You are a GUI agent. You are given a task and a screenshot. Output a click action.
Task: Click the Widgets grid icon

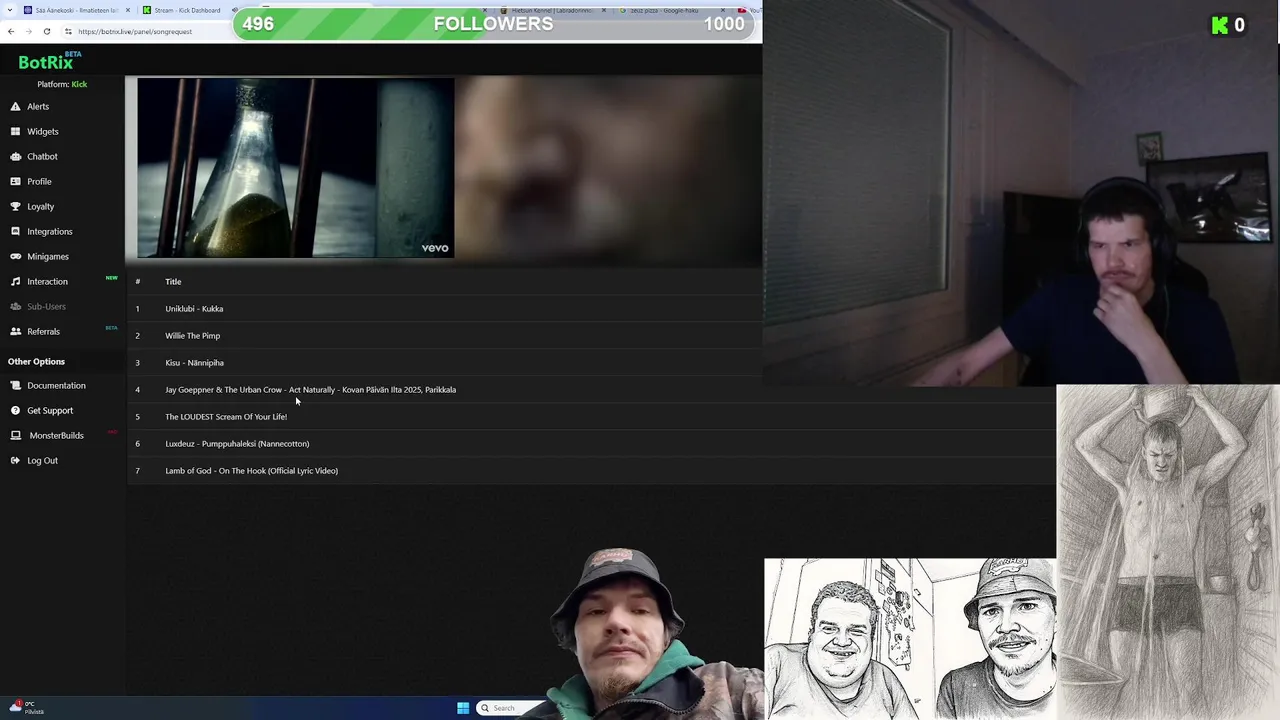(x=15, y=131)
